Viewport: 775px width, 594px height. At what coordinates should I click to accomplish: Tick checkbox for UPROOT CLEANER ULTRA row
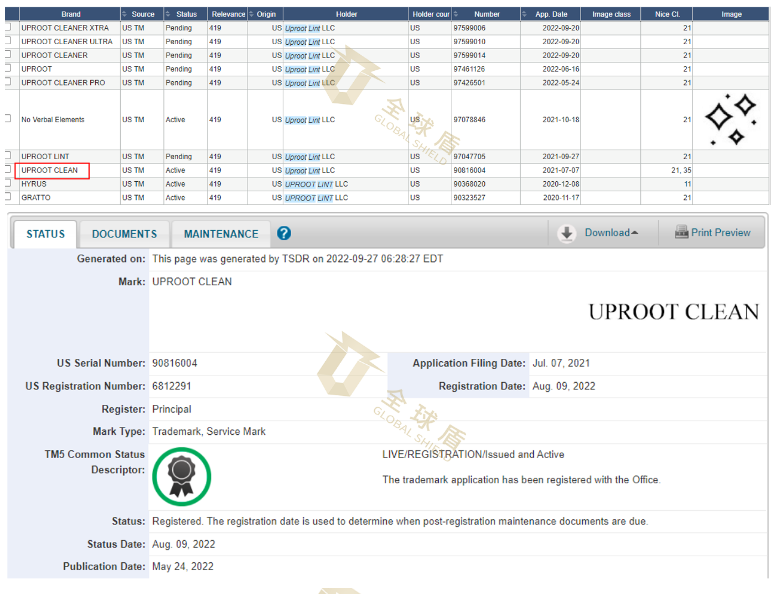[x=7, y=41]
